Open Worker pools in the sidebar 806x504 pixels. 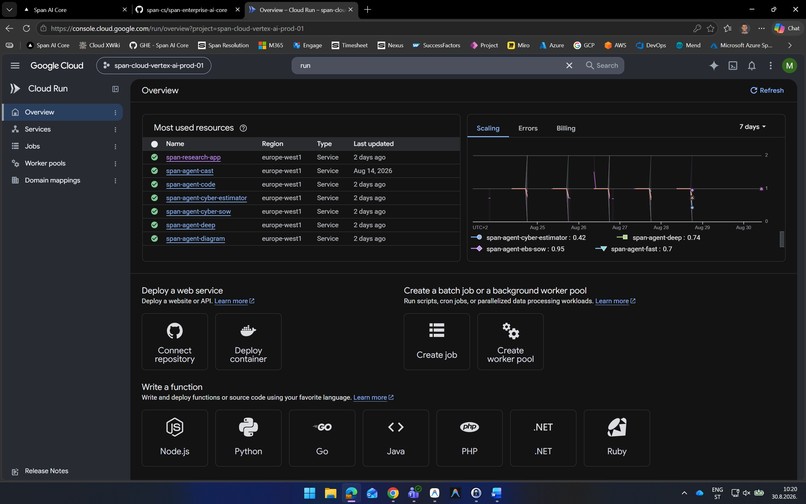pos(45,164)
